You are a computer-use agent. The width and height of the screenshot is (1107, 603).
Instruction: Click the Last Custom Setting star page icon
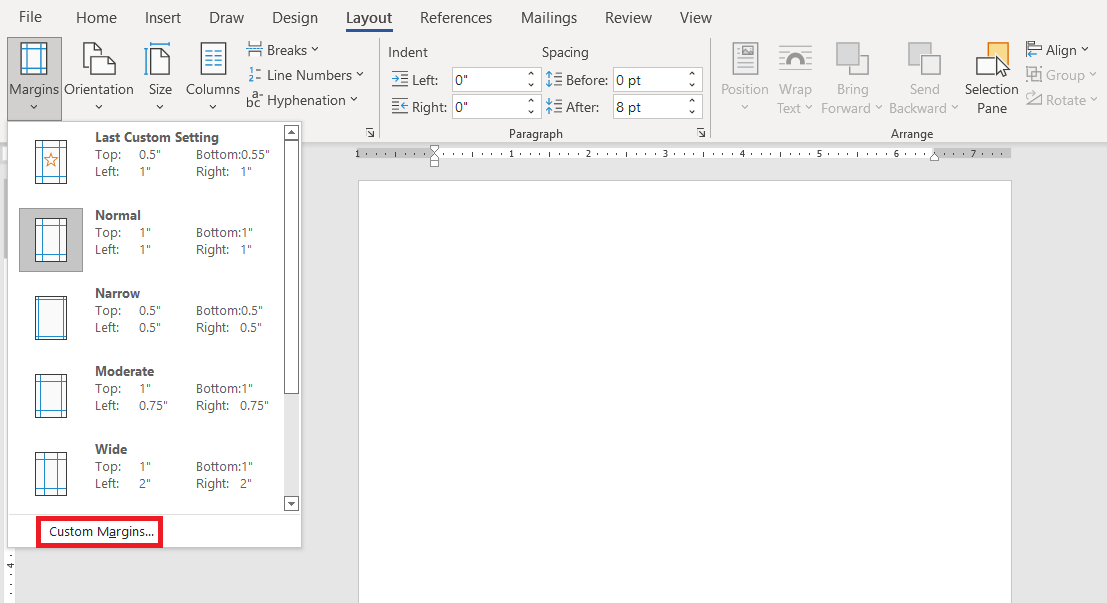coord(51,162)
